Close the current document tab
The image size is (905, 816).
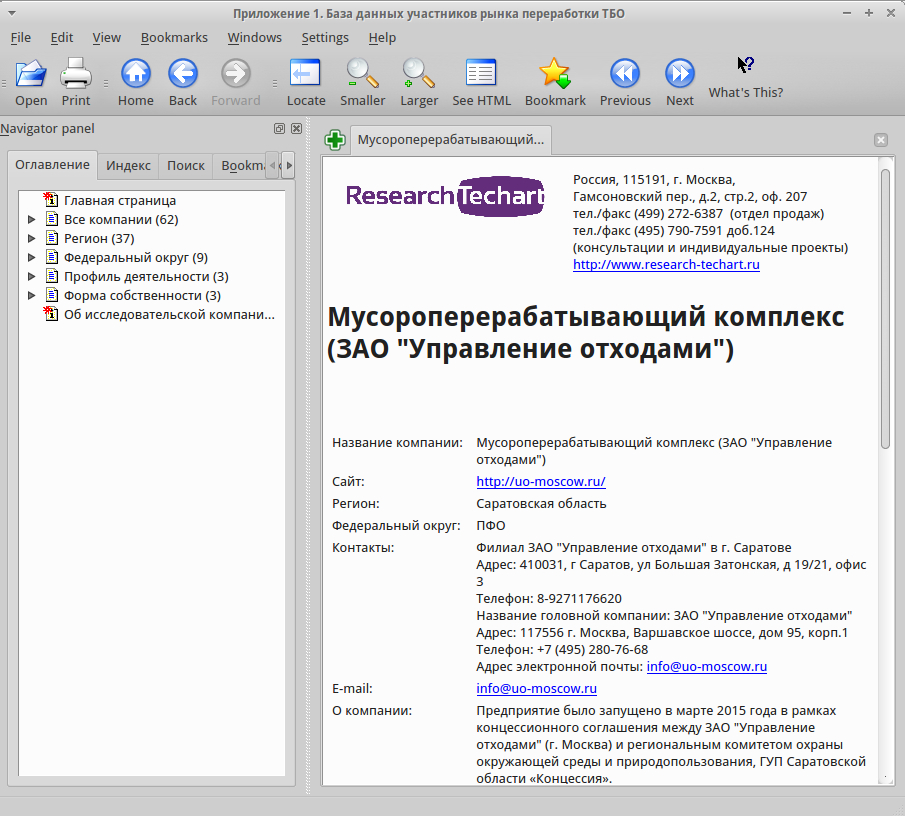tap(881, 140)
